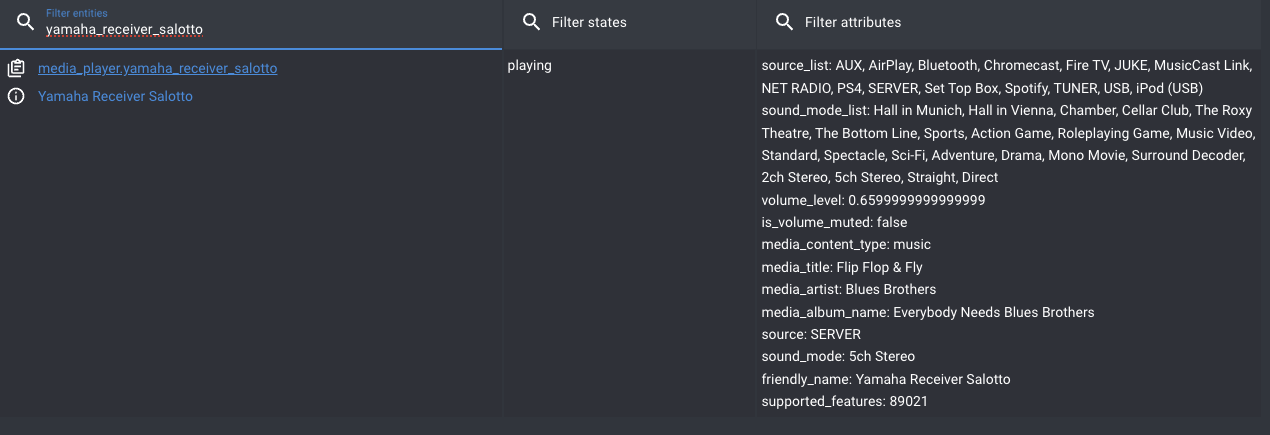Click the media_artist: Blues Brothers line
The width and height of the screenshot is (1270, 435).
tap(848, 290)
